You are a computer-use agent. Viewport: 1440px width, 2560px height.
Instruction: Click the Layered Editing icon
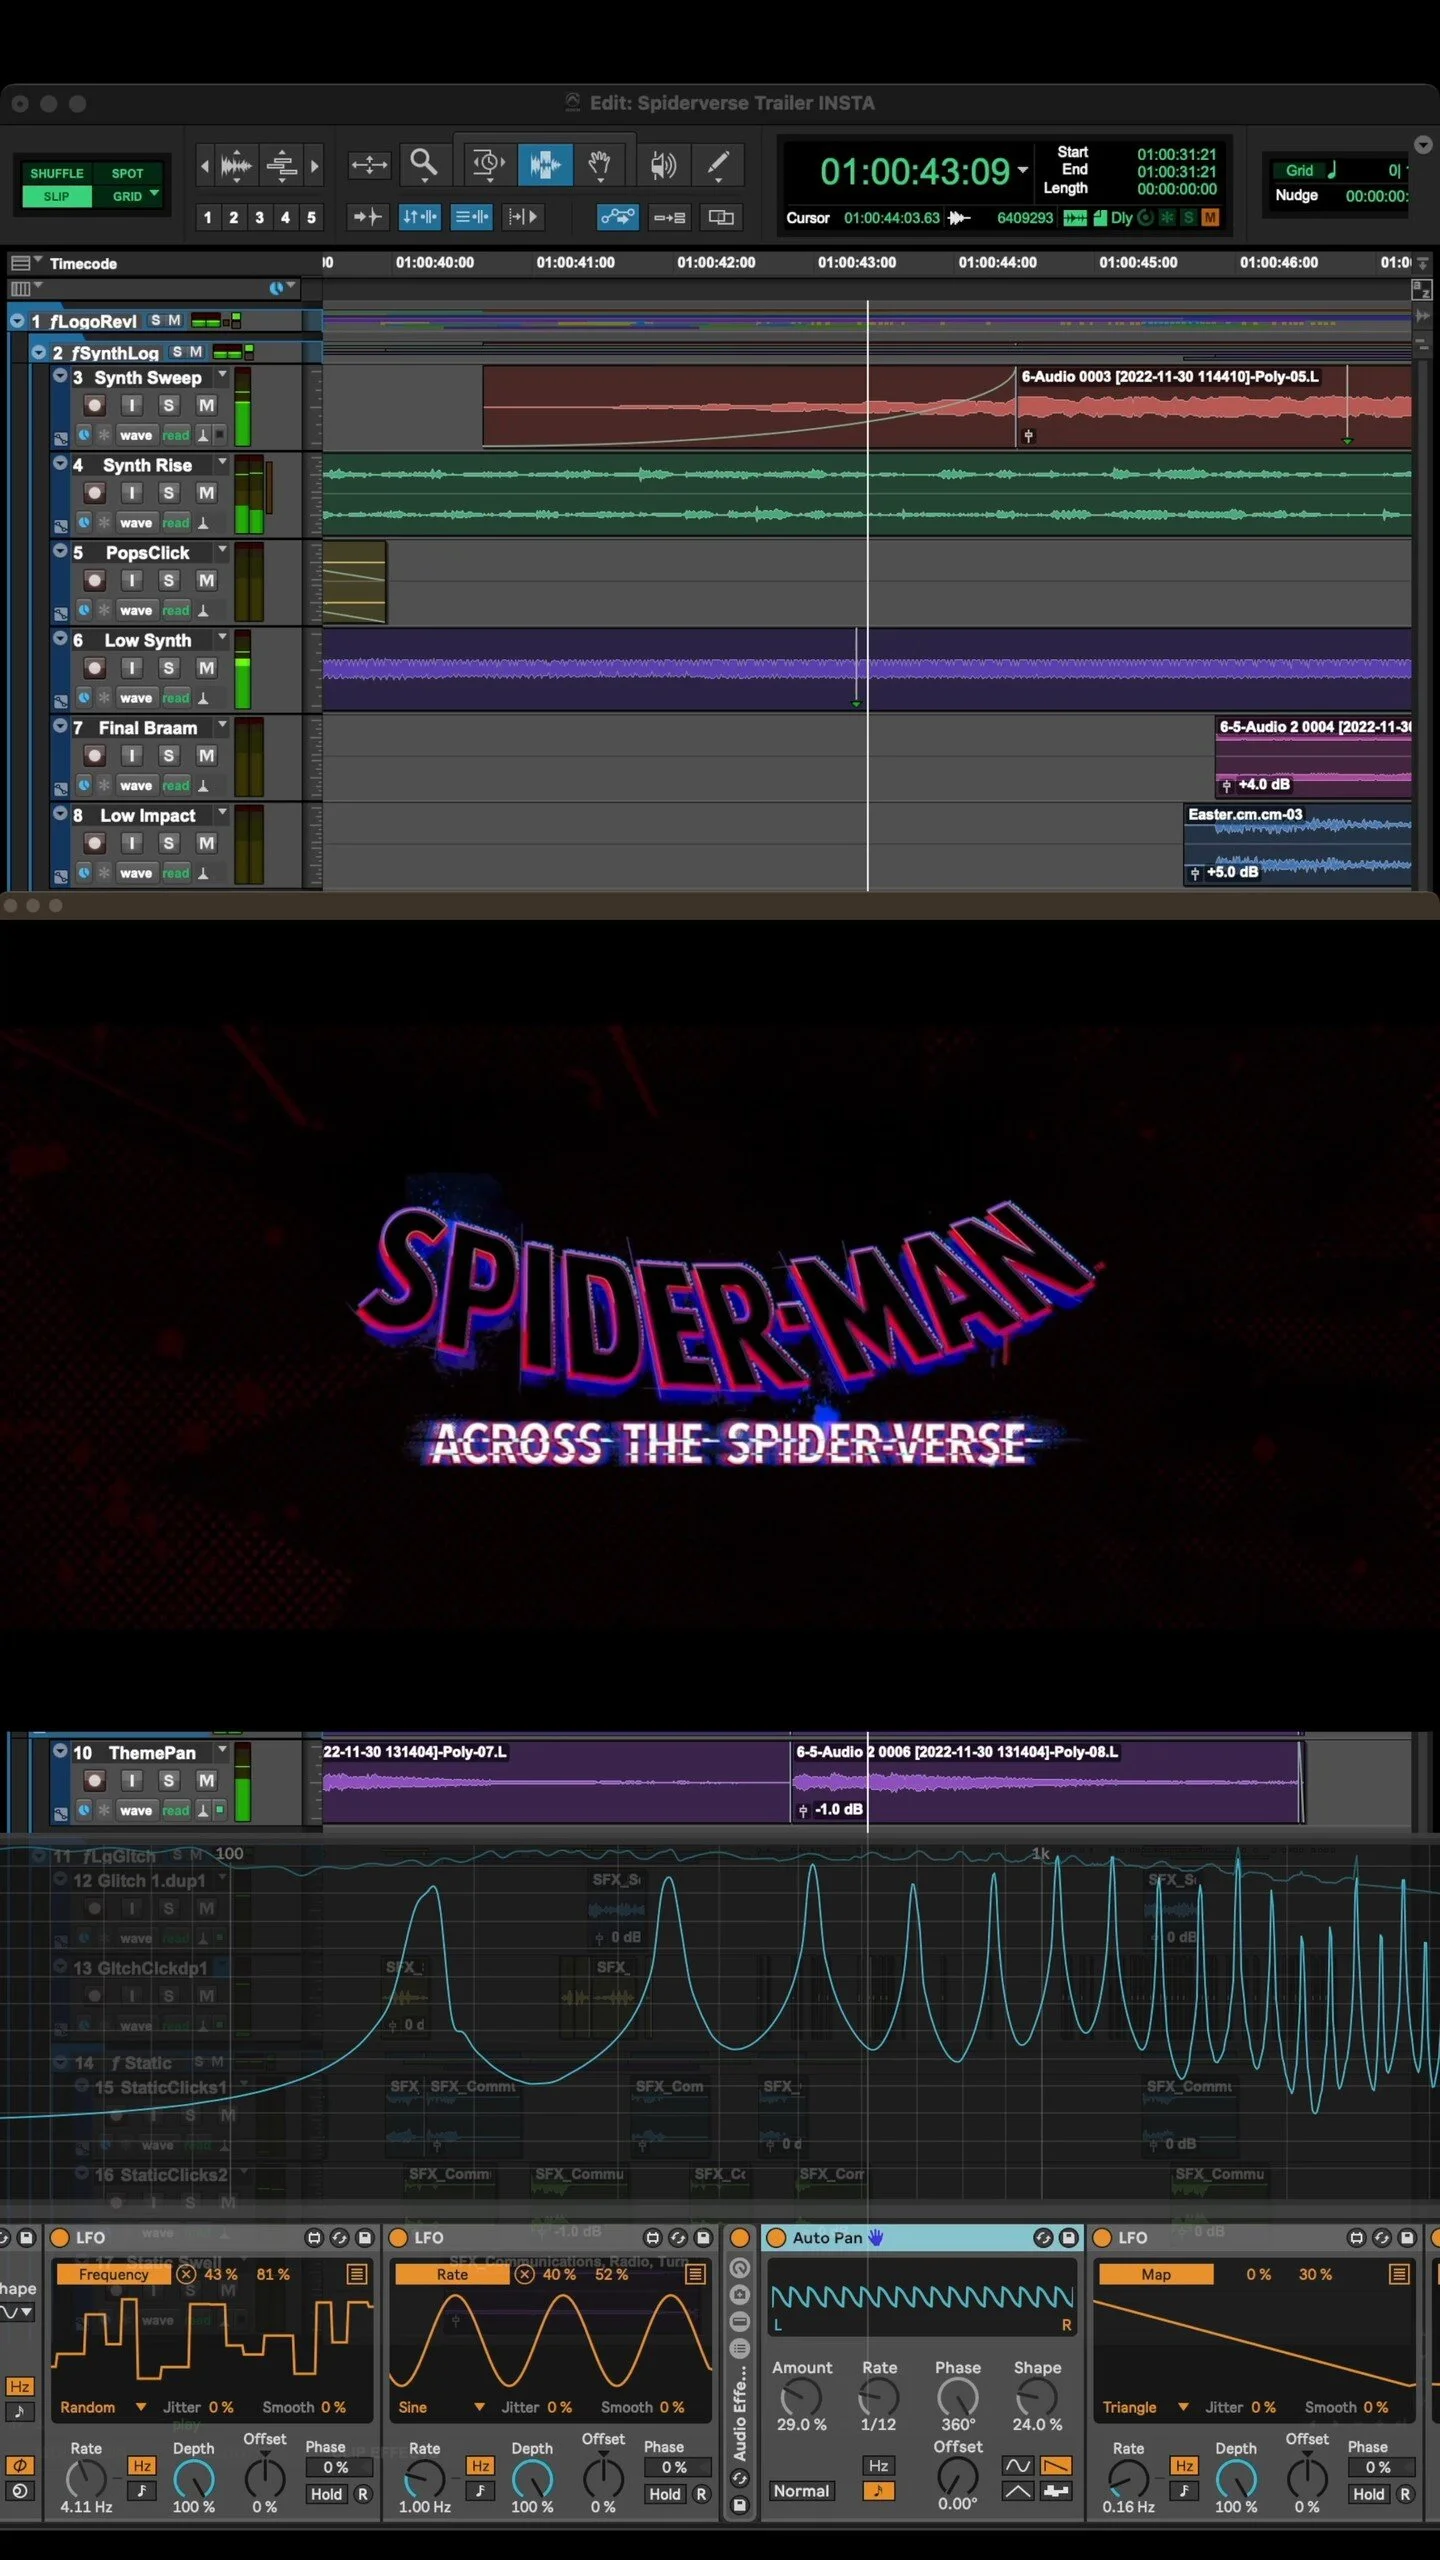coord(721,216)
